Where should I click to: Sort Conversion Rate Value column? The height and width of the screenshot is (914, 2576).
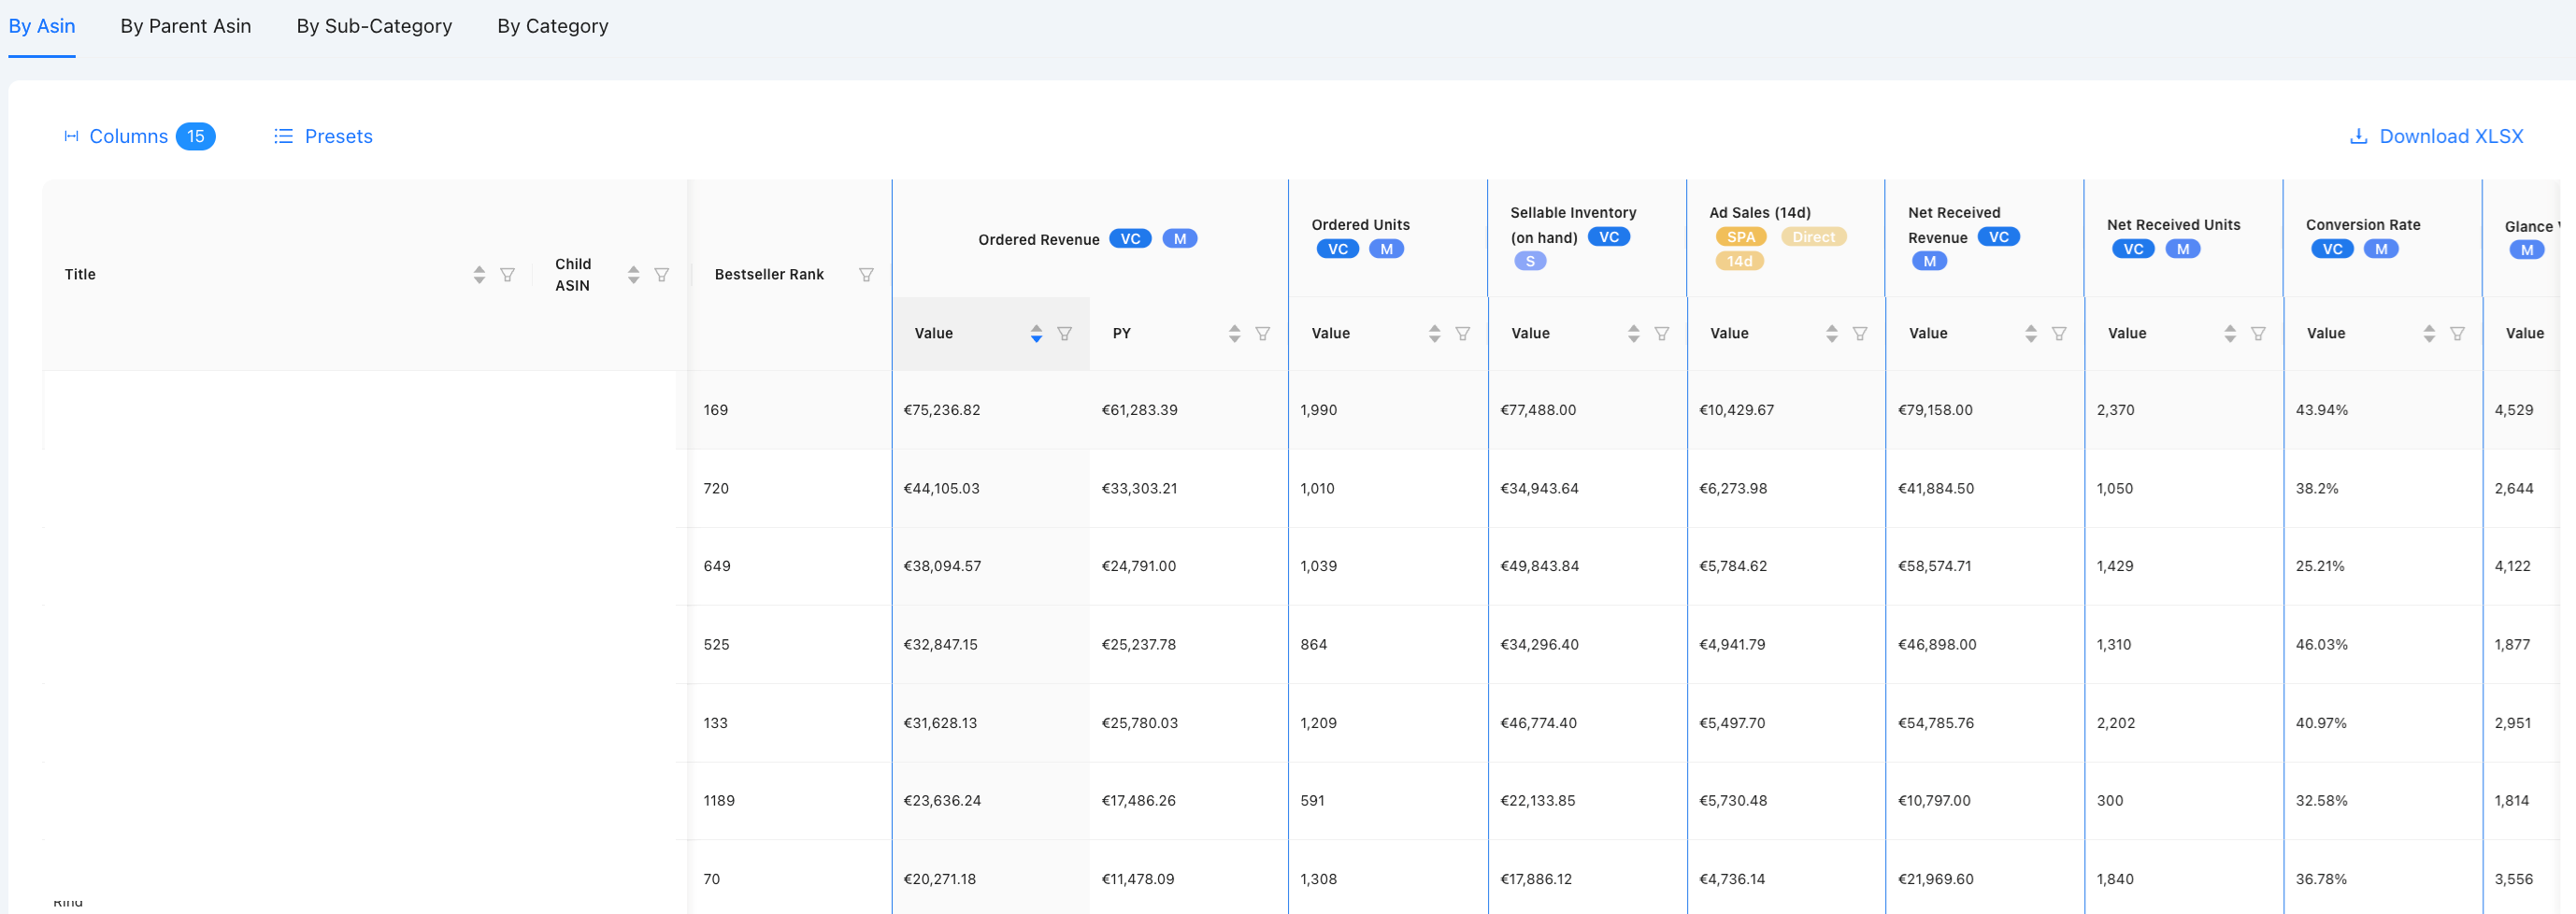pos(2428,333)
